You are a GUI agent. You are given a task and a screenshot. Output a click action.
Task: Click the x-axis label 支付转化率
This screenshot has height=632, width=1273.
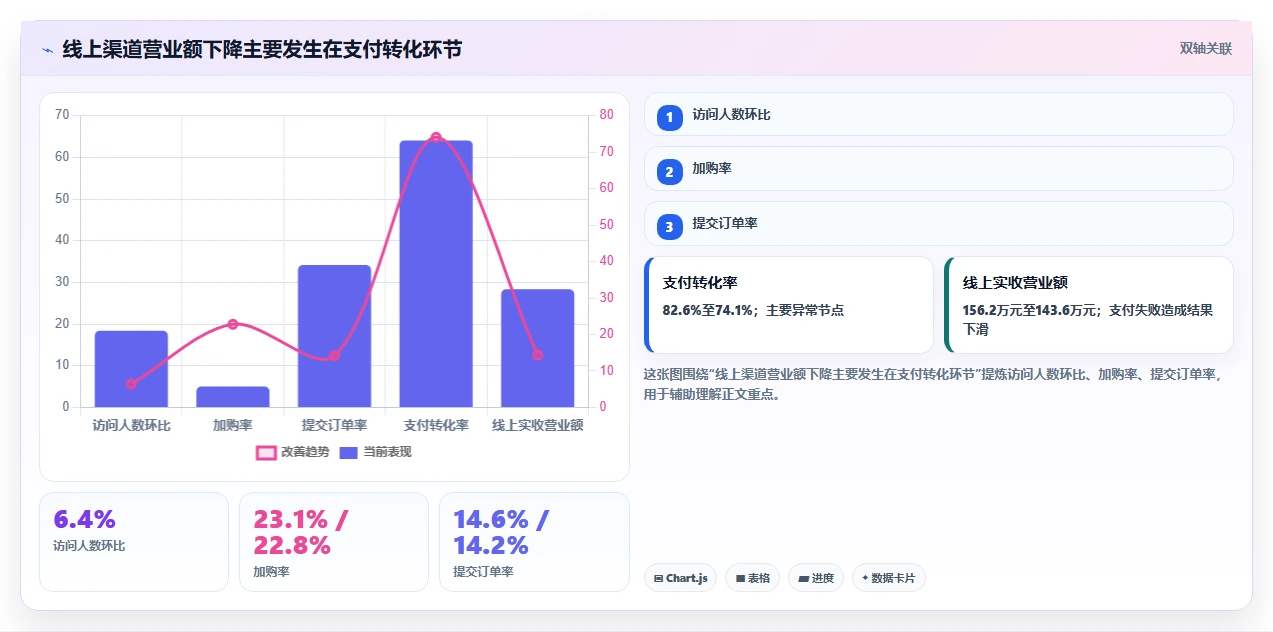point(436,425)
